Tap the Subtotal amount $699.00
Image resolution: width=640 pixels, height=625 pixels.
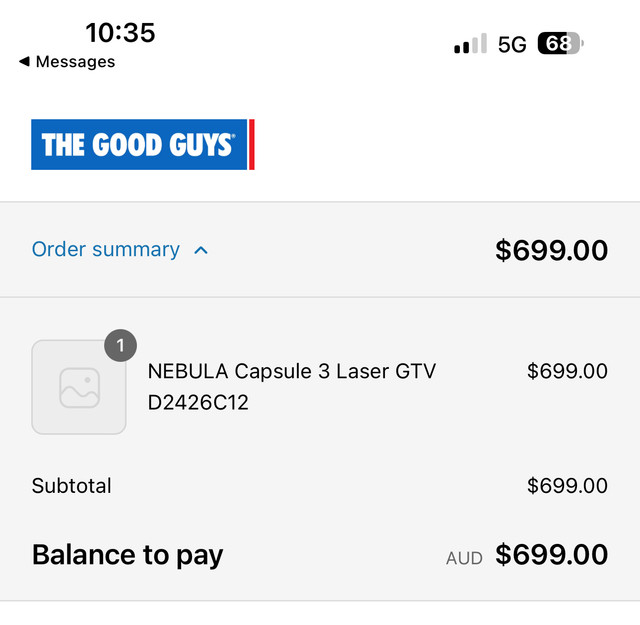coord(567,486)
